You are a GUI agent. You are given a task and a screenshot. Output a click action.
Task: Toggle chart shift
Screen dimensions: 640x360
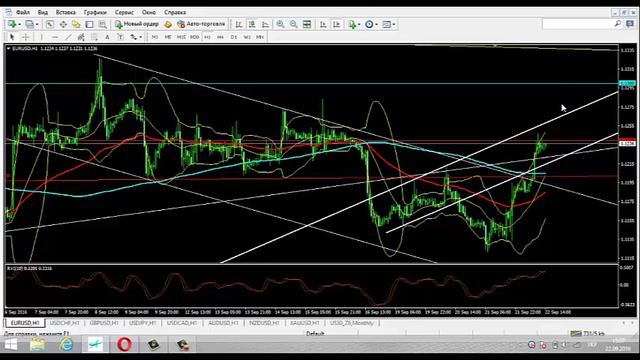coord(336,24)
